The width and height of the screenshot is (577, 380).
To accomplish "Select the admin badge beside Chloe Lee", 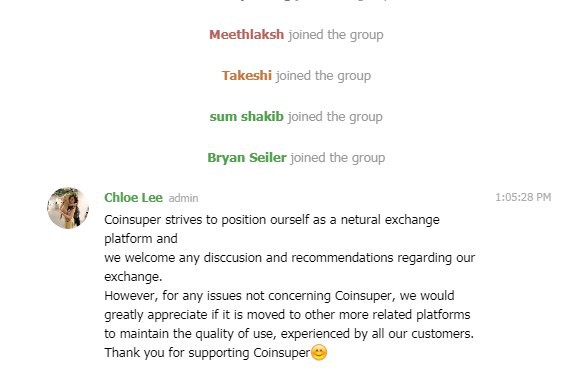I will pyautogui.click(x=183, y=198).
